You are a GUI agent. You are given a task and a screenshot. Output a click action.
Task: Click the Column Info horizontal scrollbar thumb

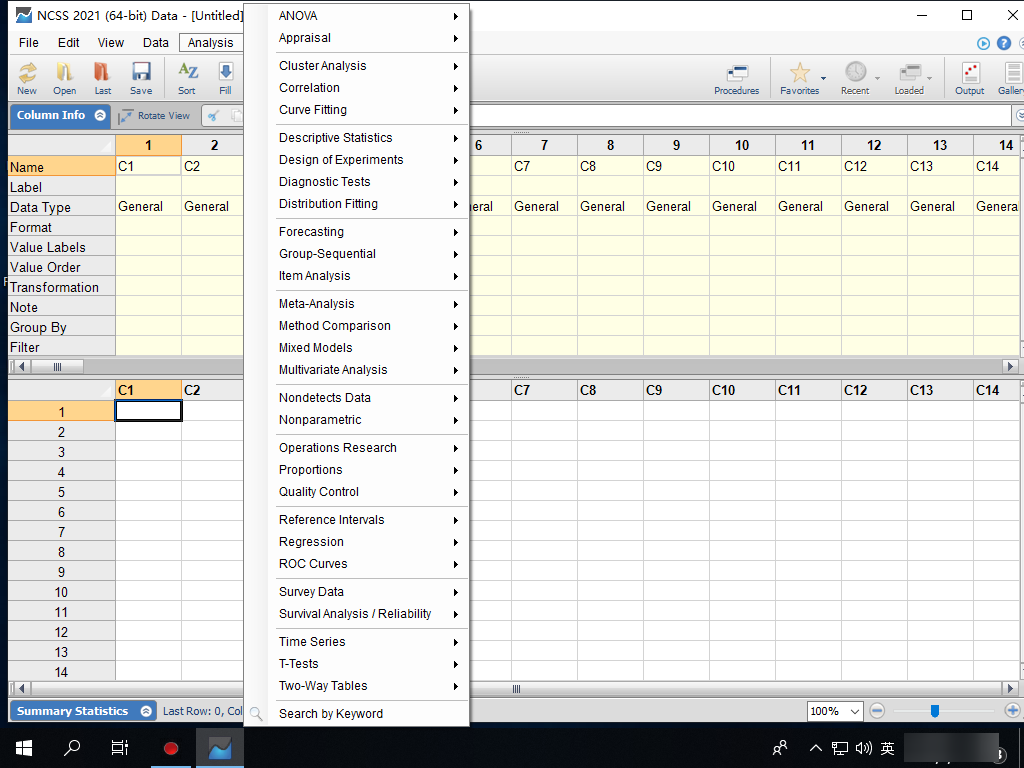[x=57, y=366]
